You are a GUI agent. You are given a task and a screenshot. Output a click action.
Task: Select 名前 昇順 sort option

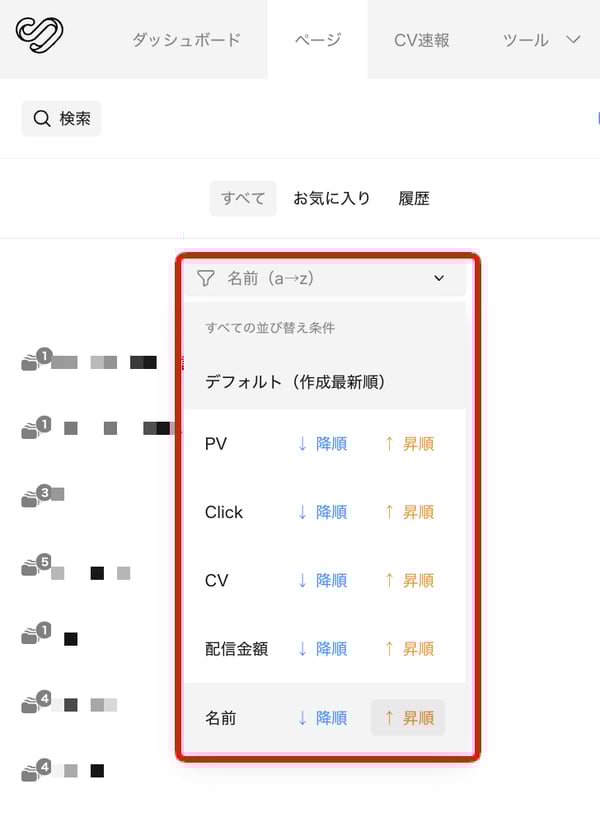click(x=408, y=718)
